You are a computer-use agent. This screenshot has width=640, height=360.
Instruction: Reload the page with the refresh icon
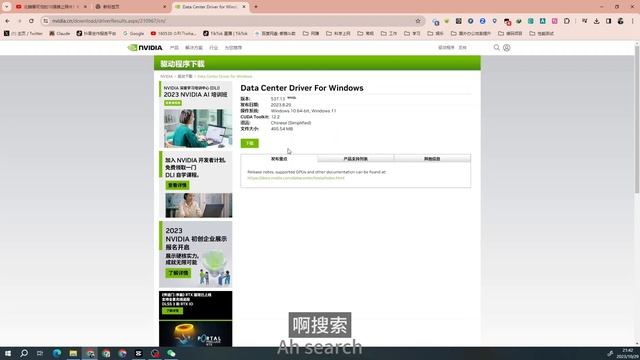point(31,21)
